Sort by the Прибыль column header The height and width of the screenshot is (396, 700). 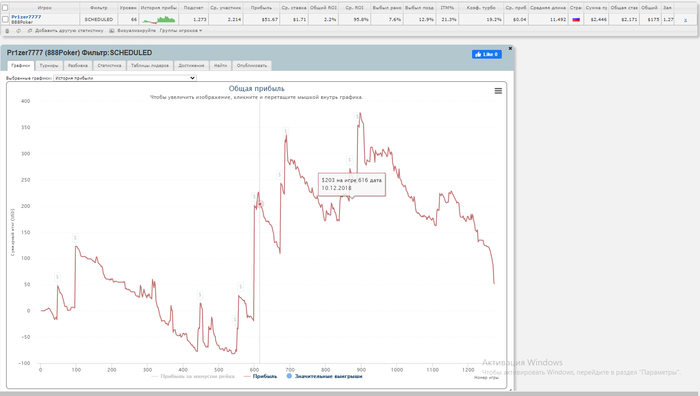[261, 8]
